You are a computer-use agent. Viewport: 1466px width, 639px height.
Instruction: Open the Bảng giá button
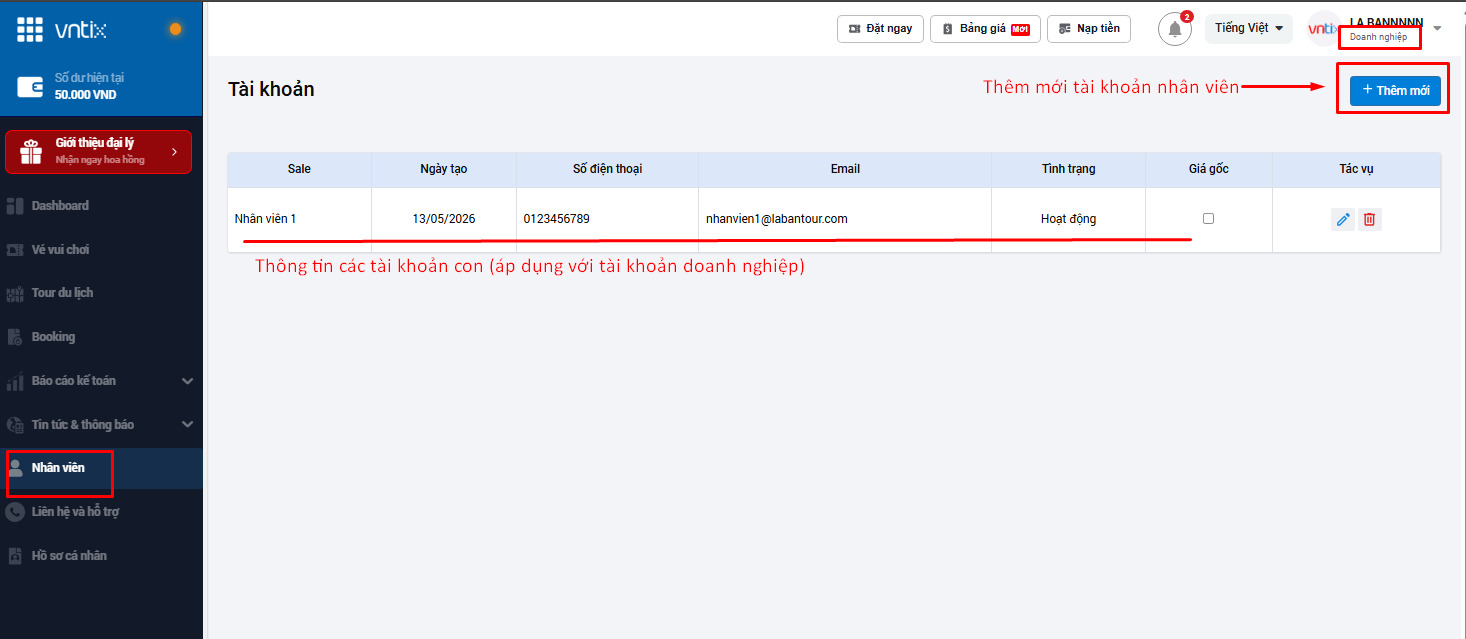pos(985,29)
